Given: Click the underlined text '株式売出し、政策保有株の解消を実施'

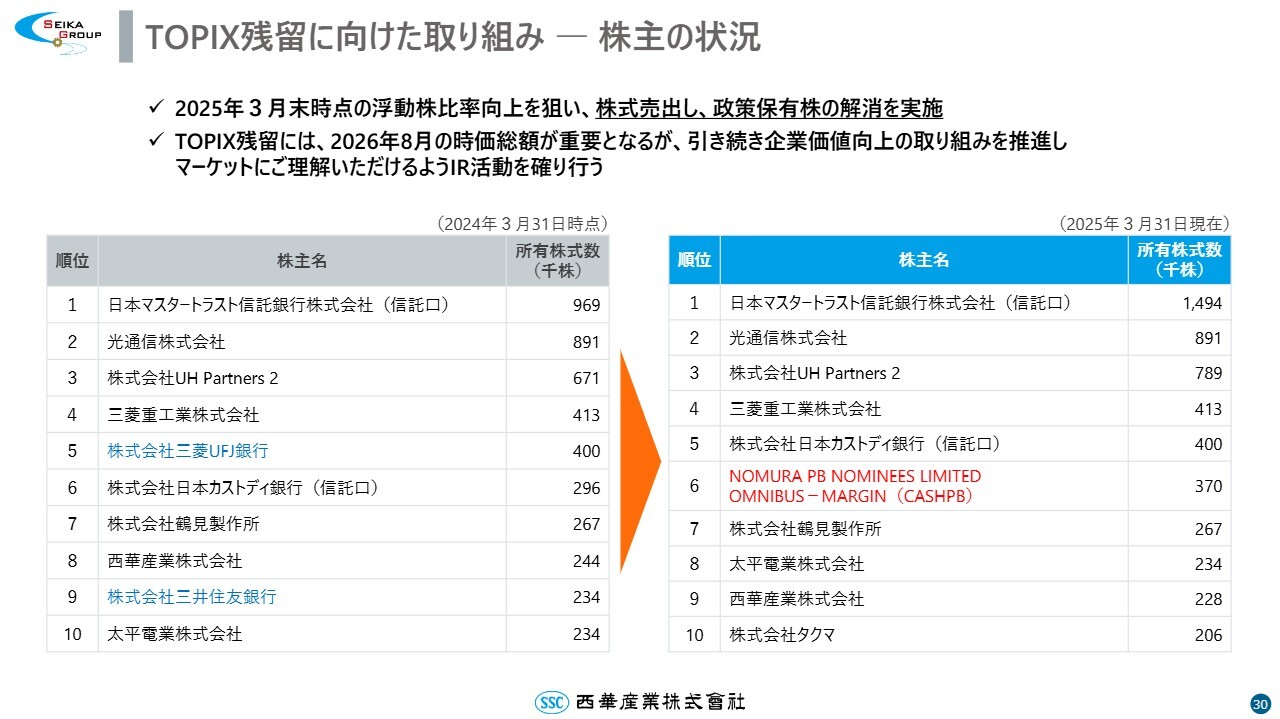Looking at the screenshot, I should 769,108.
